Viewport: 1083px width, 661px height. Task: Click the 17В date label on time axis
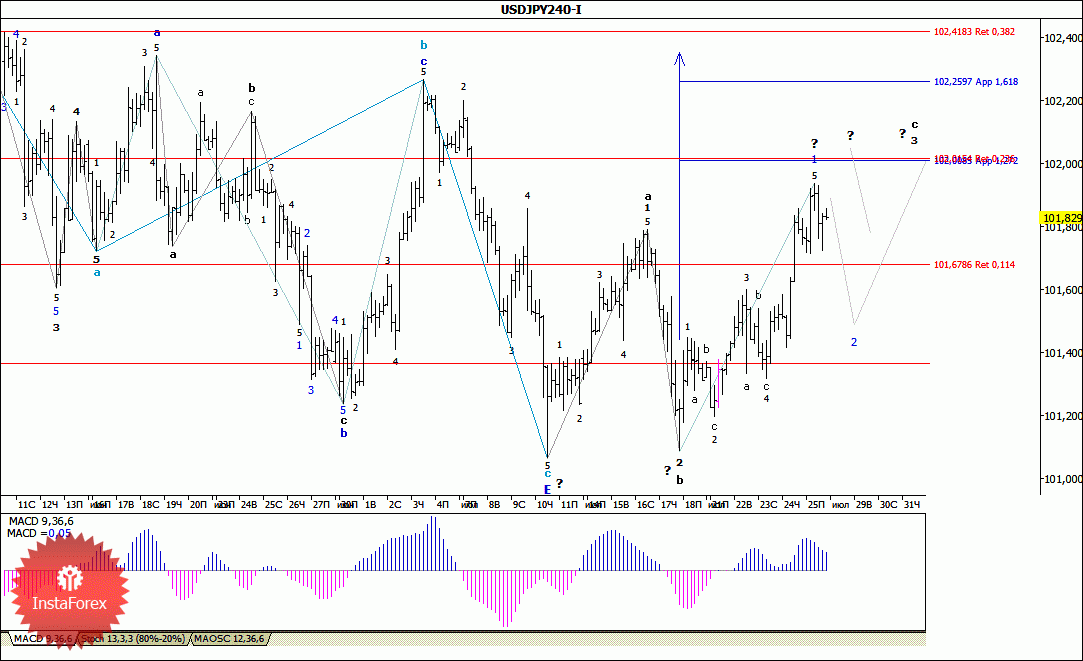click(126, 505)
